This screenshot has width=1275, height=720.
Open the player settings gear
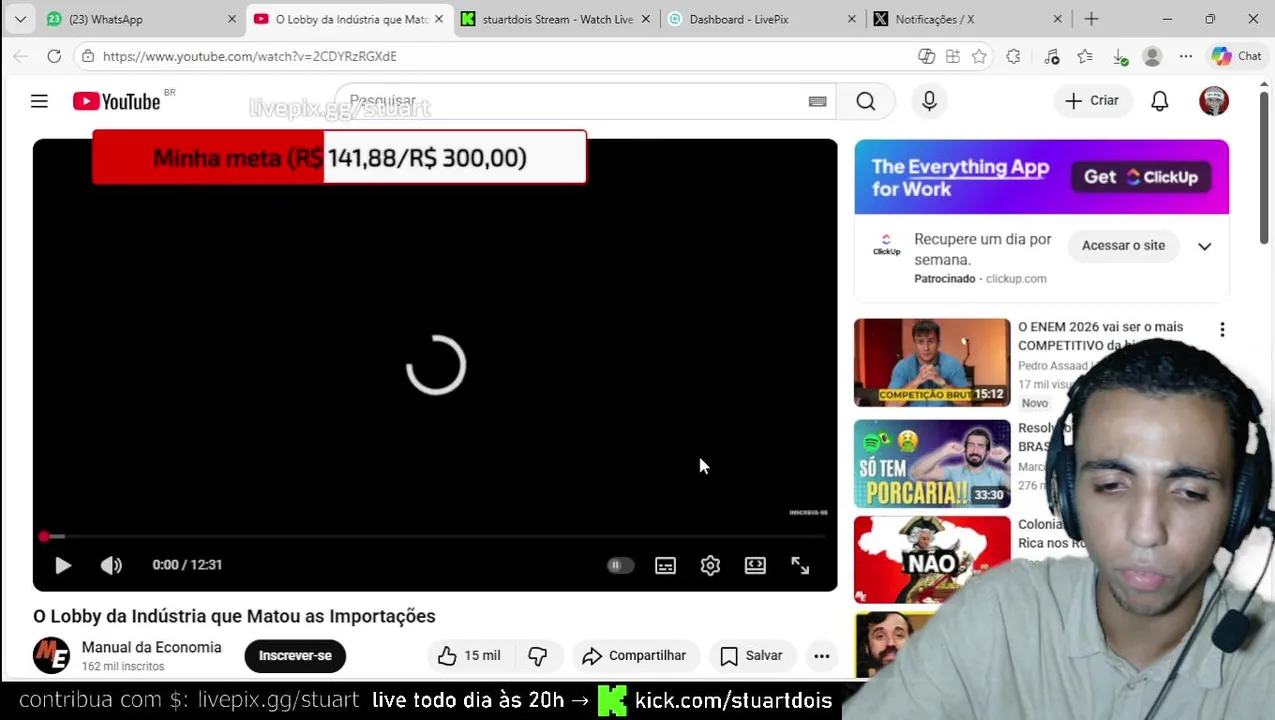(x=710, y=565)
